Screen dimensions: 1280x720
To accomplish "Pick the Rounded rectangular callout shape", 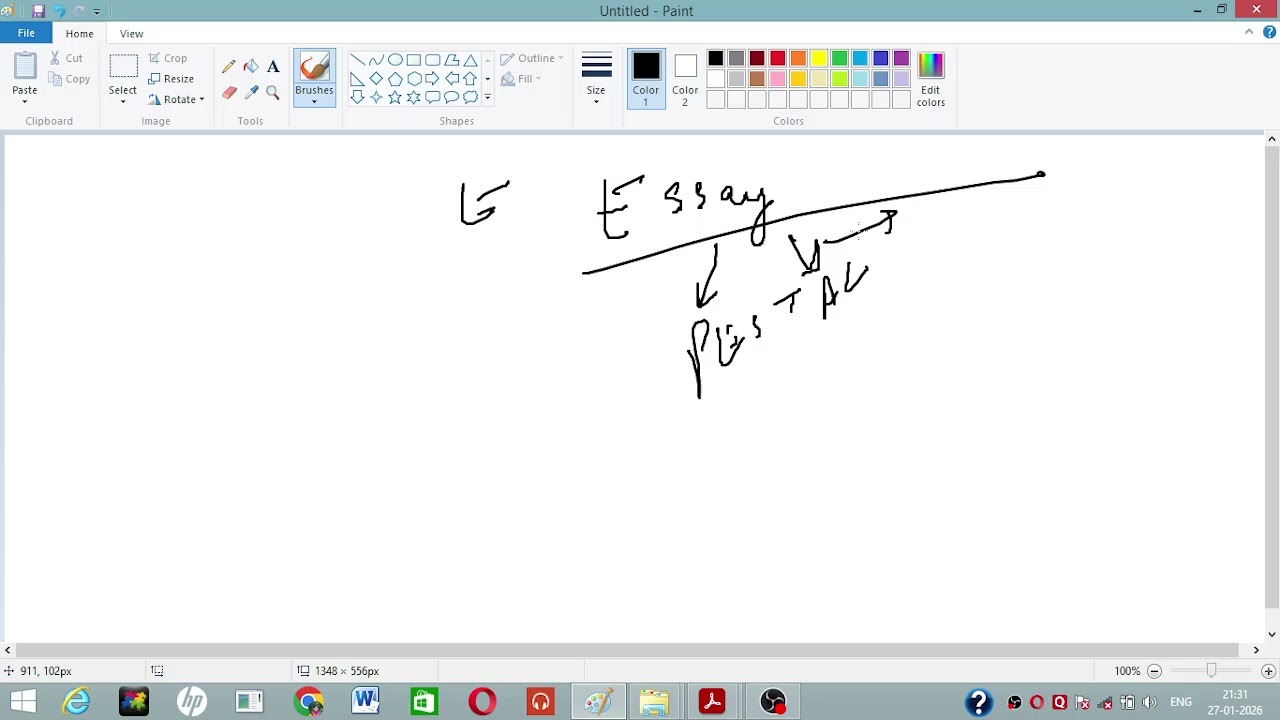I will [433, 98].
